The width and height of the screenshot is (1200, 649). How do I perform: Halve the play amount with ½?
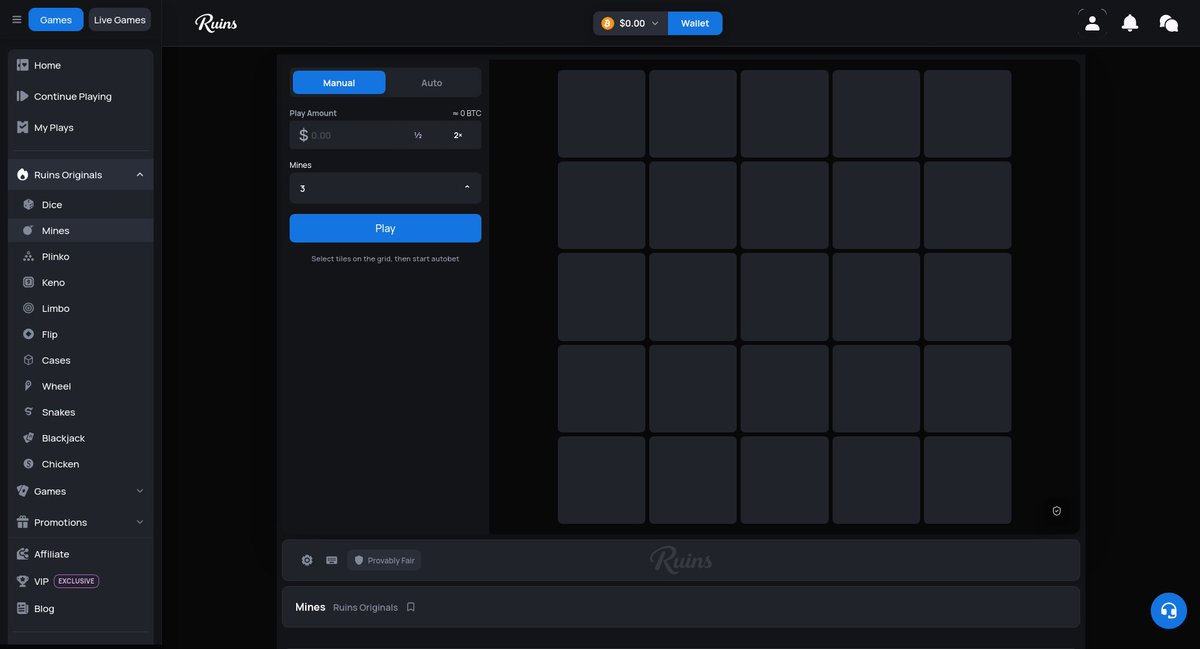[x=418, y=135]
